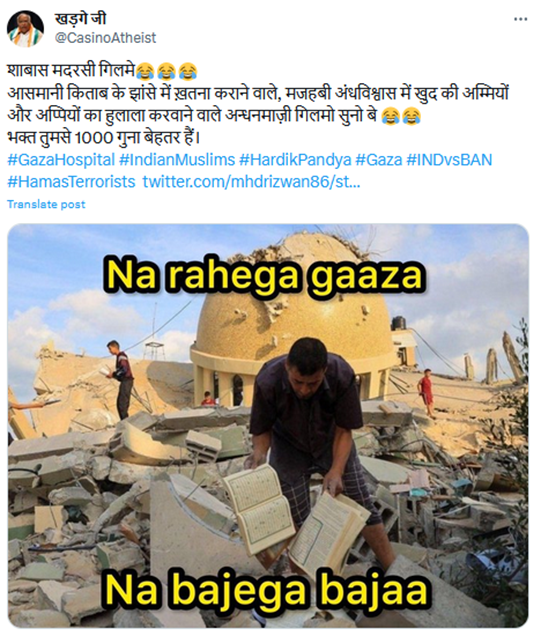Click the laughing emojis on first line
This screenshot has width=541, height=636.
pyautogui.click(x=167, y=71)
